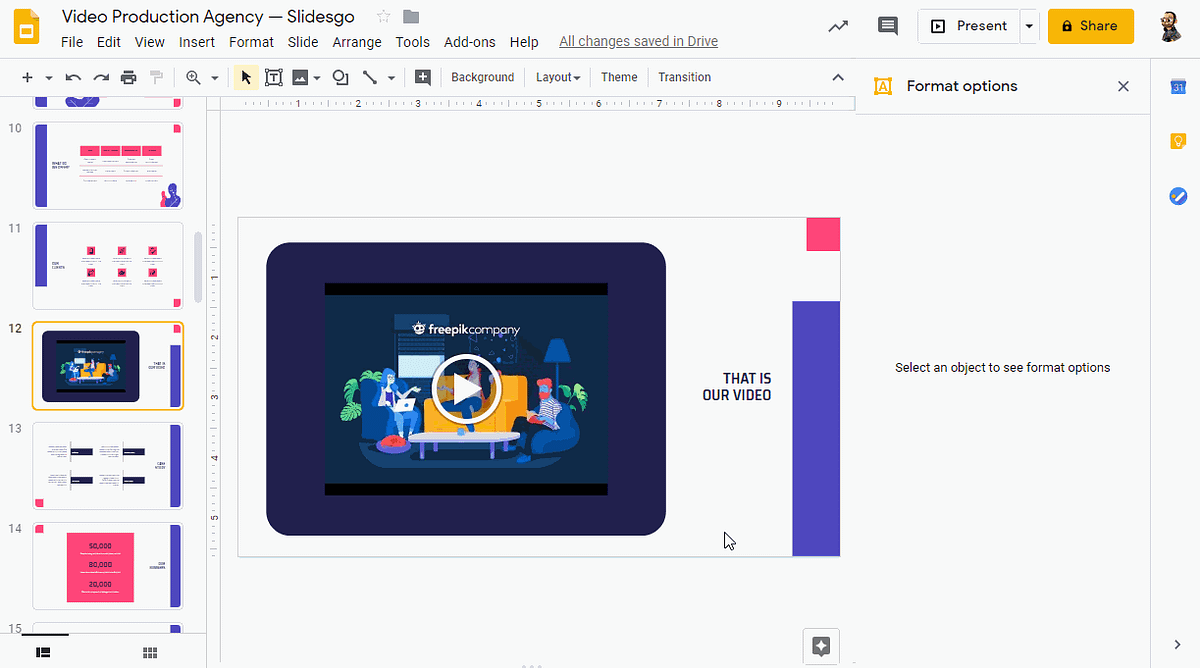Switch slides to grid view
The height and width of the screenshot is (668, 1200).
149,651
